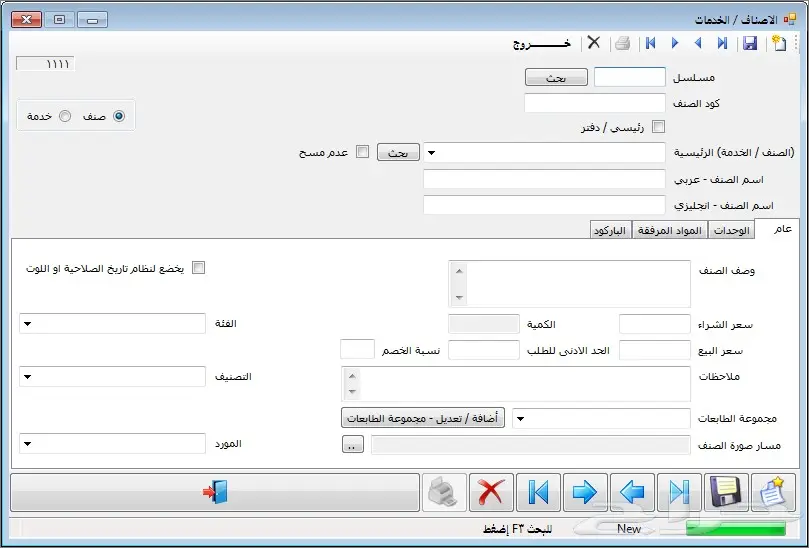Click the small New record toolbar icon

coord(779,43)
